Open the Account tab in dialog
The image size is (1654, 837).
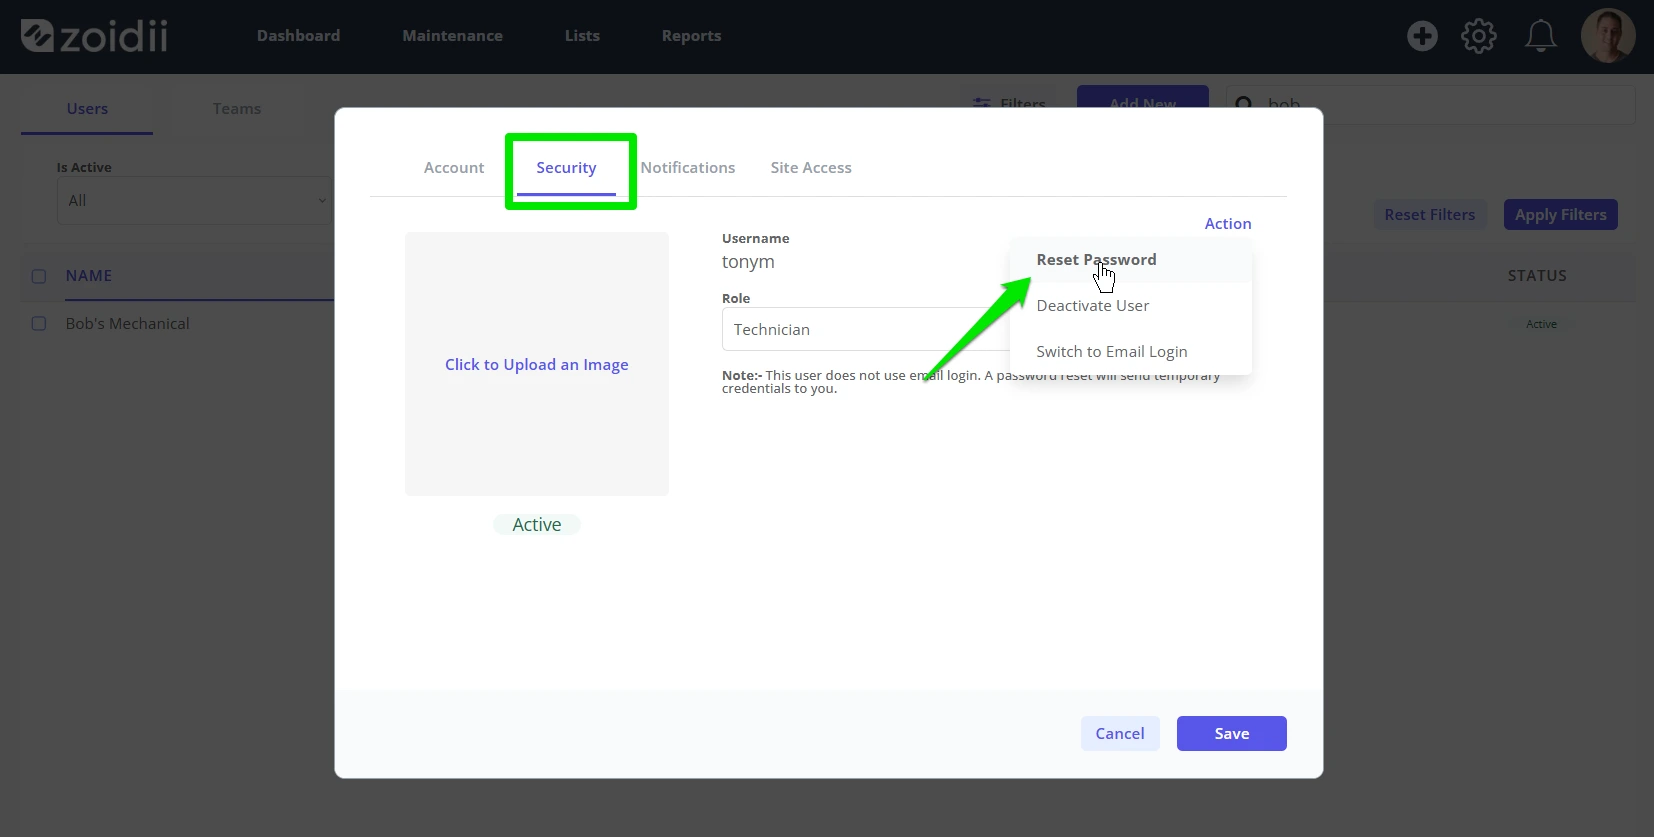coord(454,168)
